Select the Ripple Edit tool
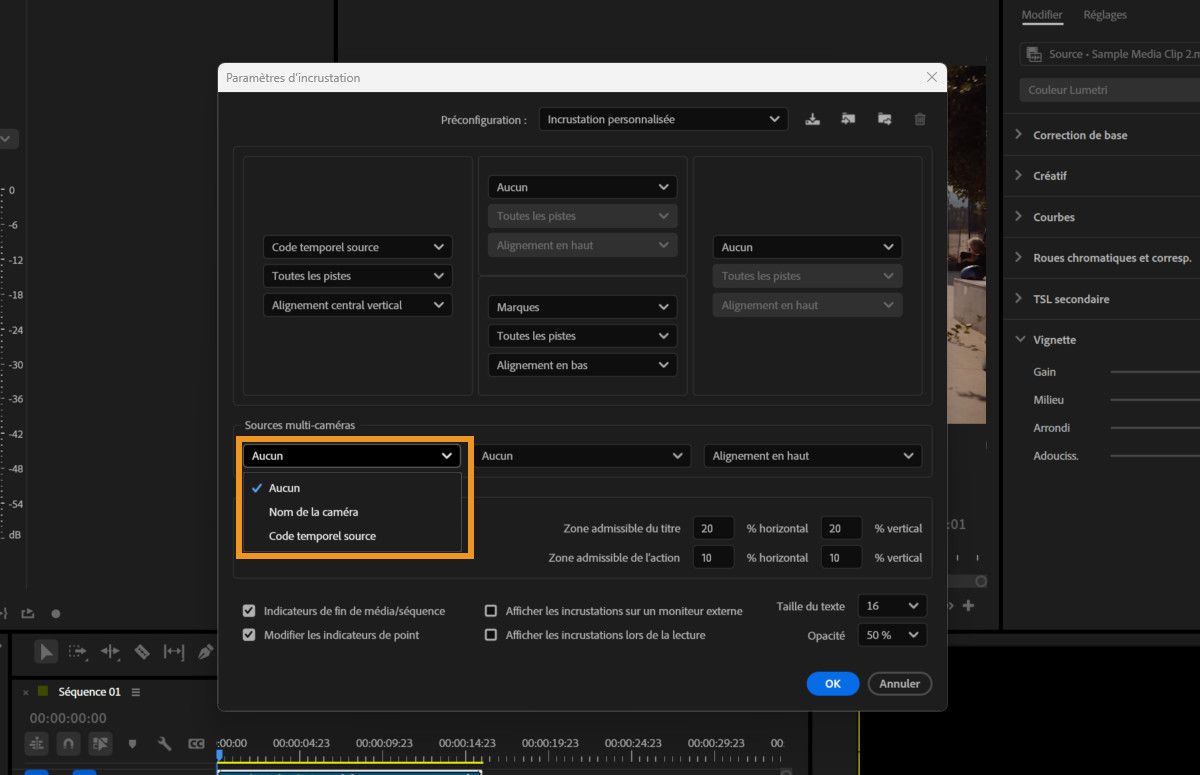 point(110,652)
